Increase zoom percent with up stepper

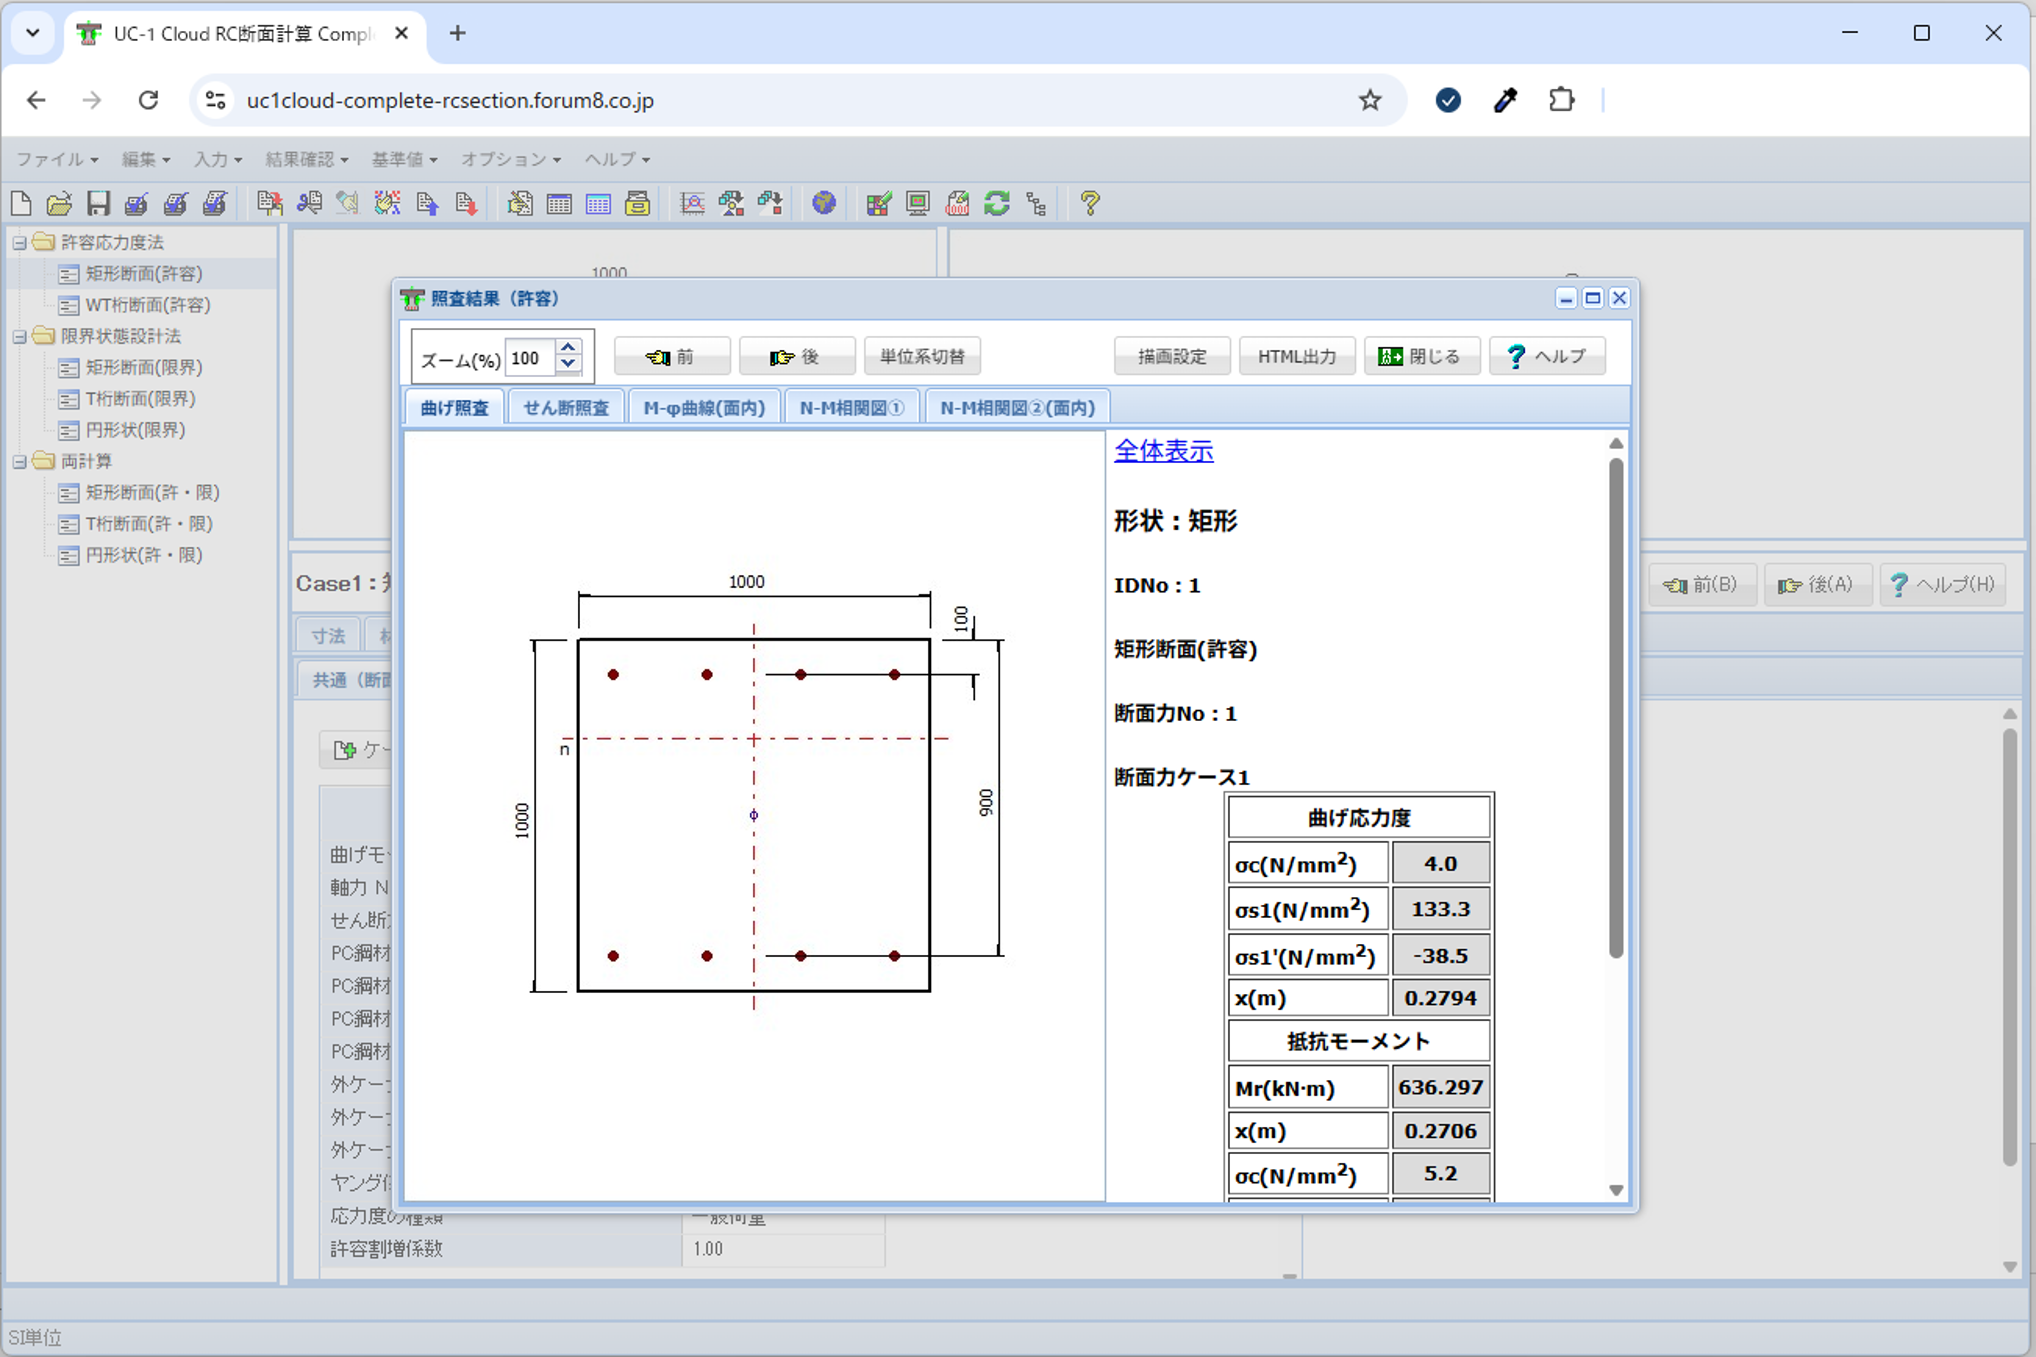click(568, 347)
